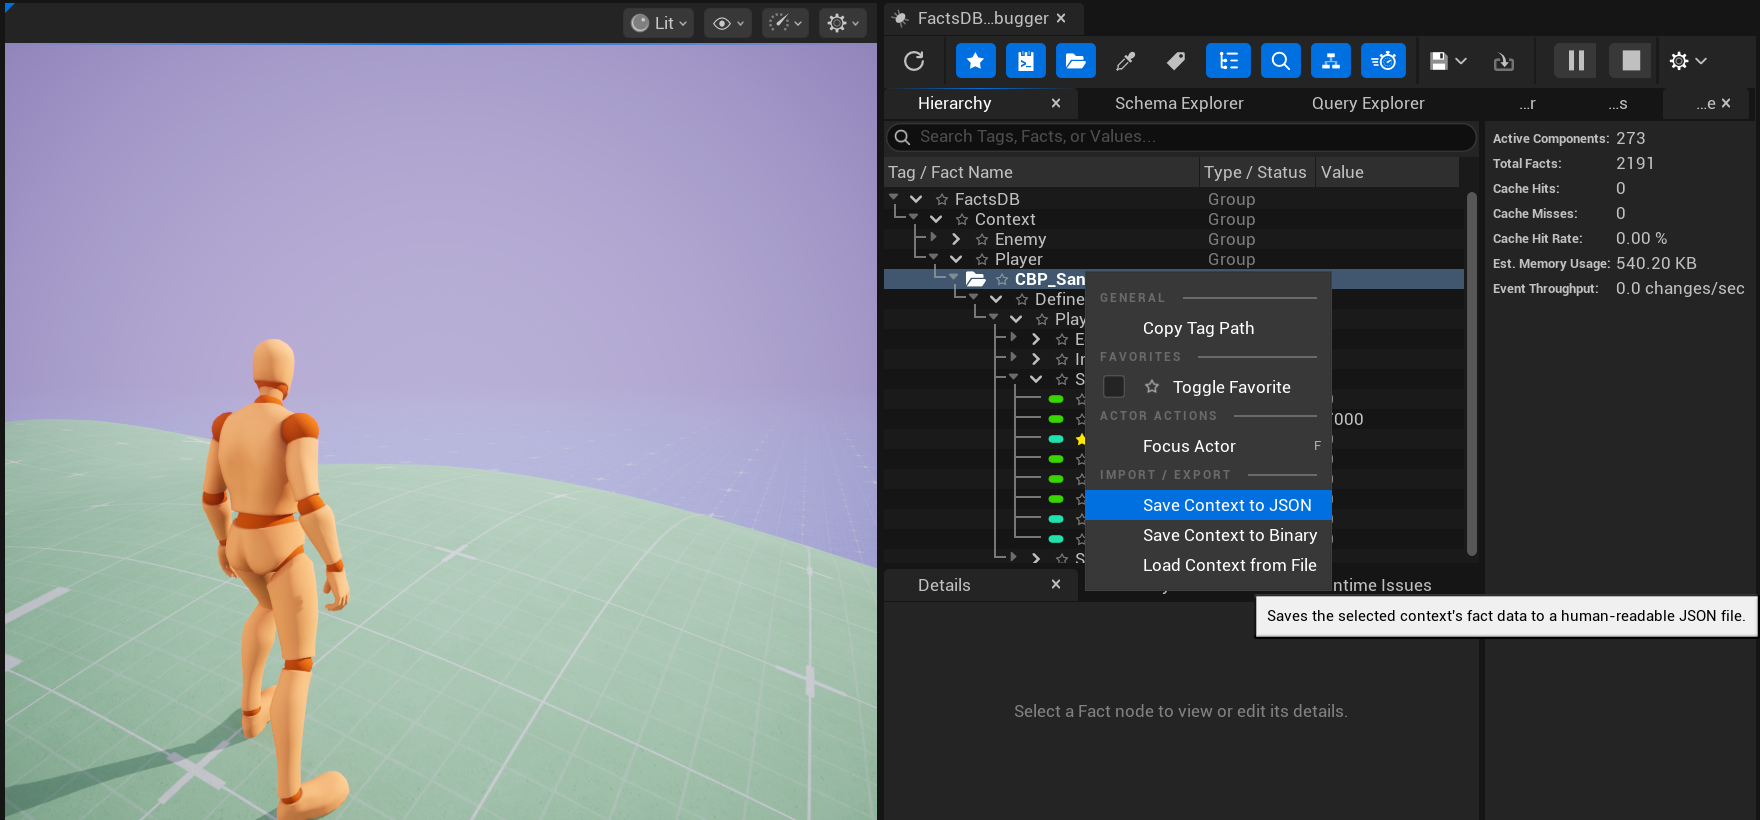Close the Details tab

pyautogui.click(x=1056, y=584)
